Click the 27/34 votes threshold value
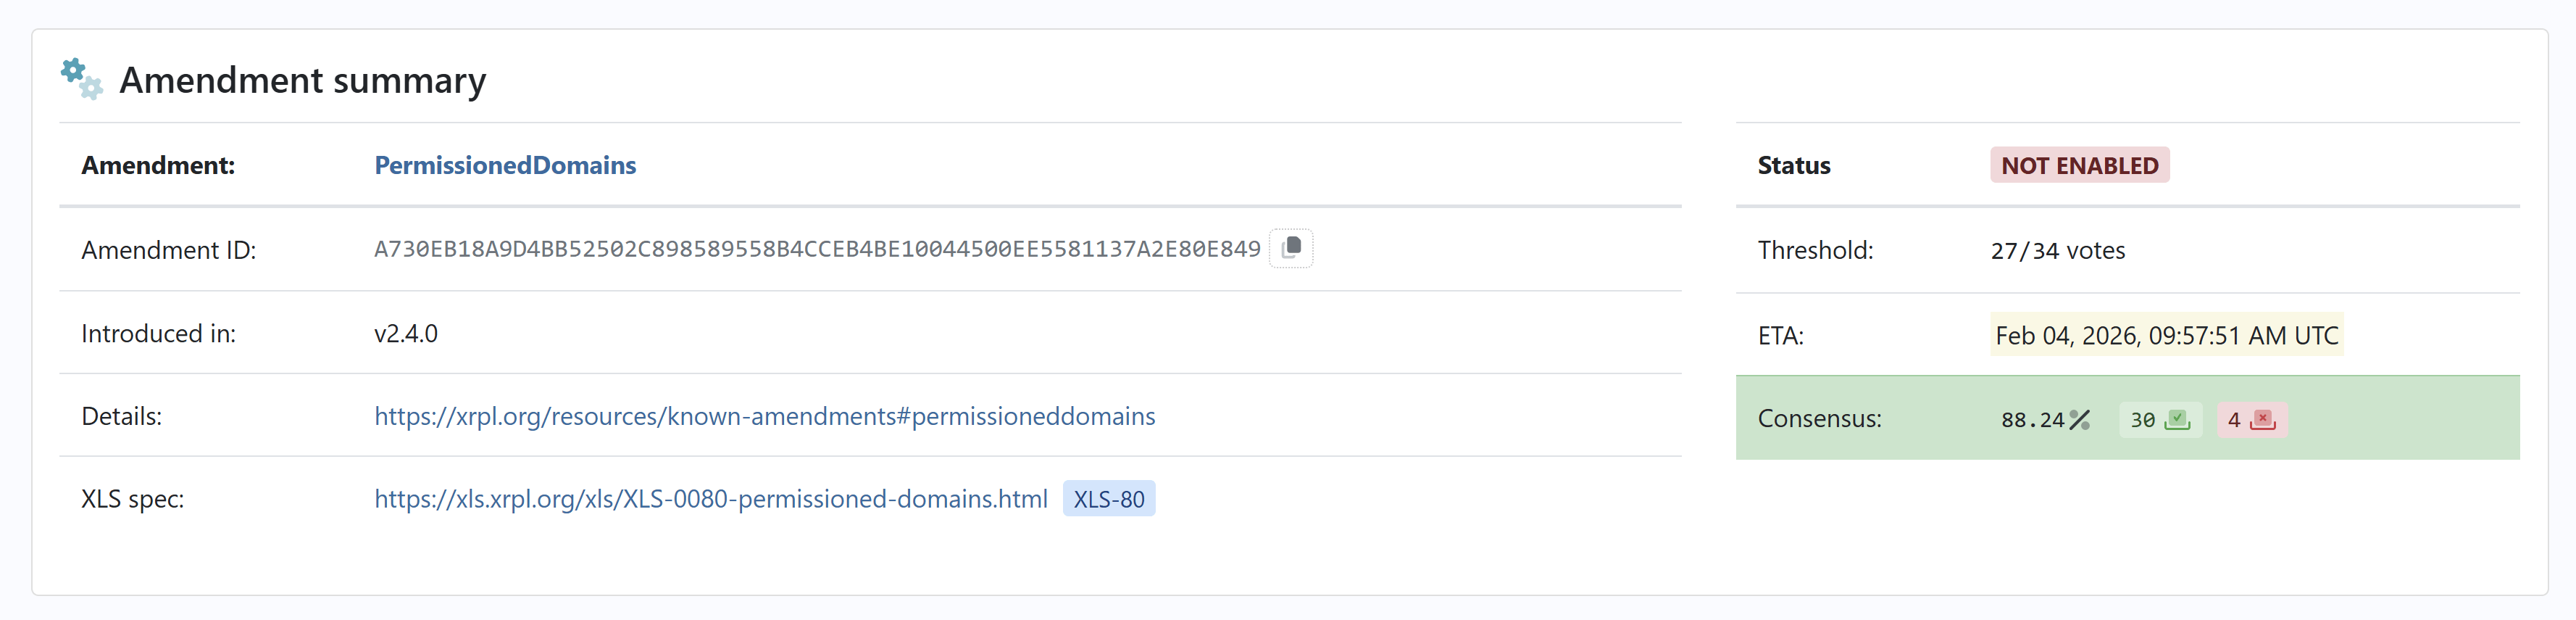This screenshot has height=620, width=2576. (2057, 250)
